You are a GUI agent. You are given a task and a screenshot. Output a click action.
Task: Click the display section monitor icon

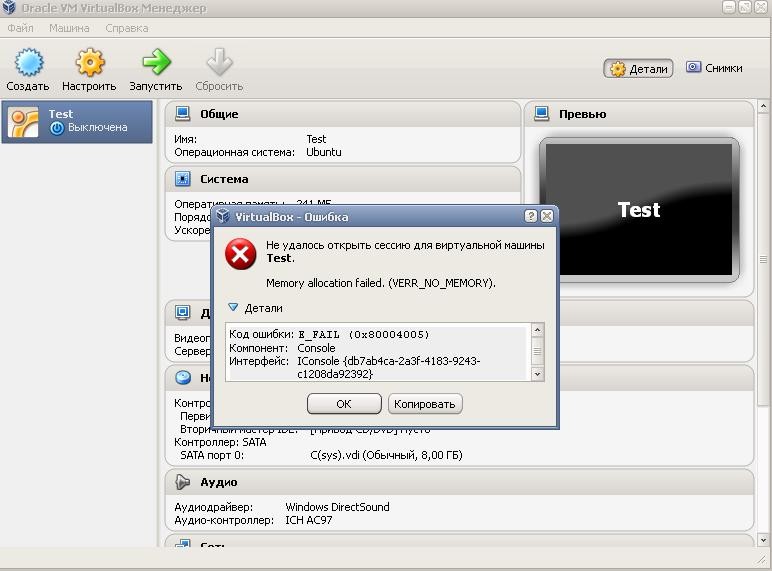click(183, 312)
